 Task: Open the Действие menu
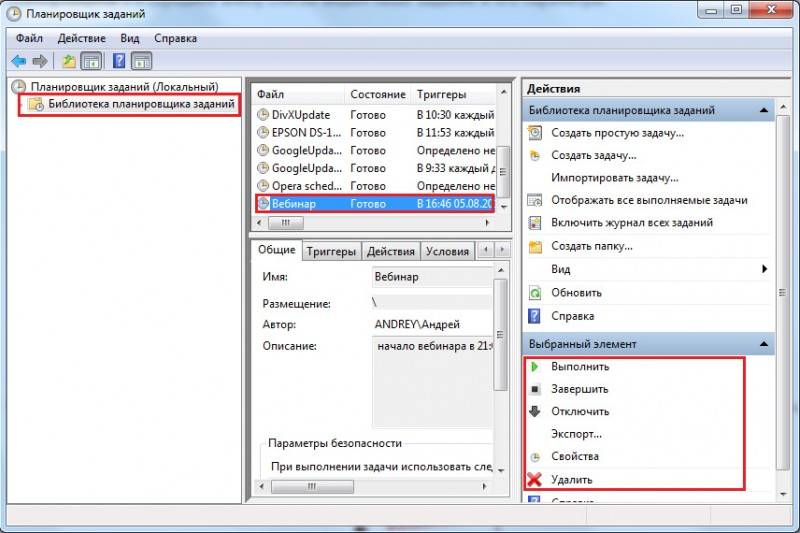pos(82,38)
